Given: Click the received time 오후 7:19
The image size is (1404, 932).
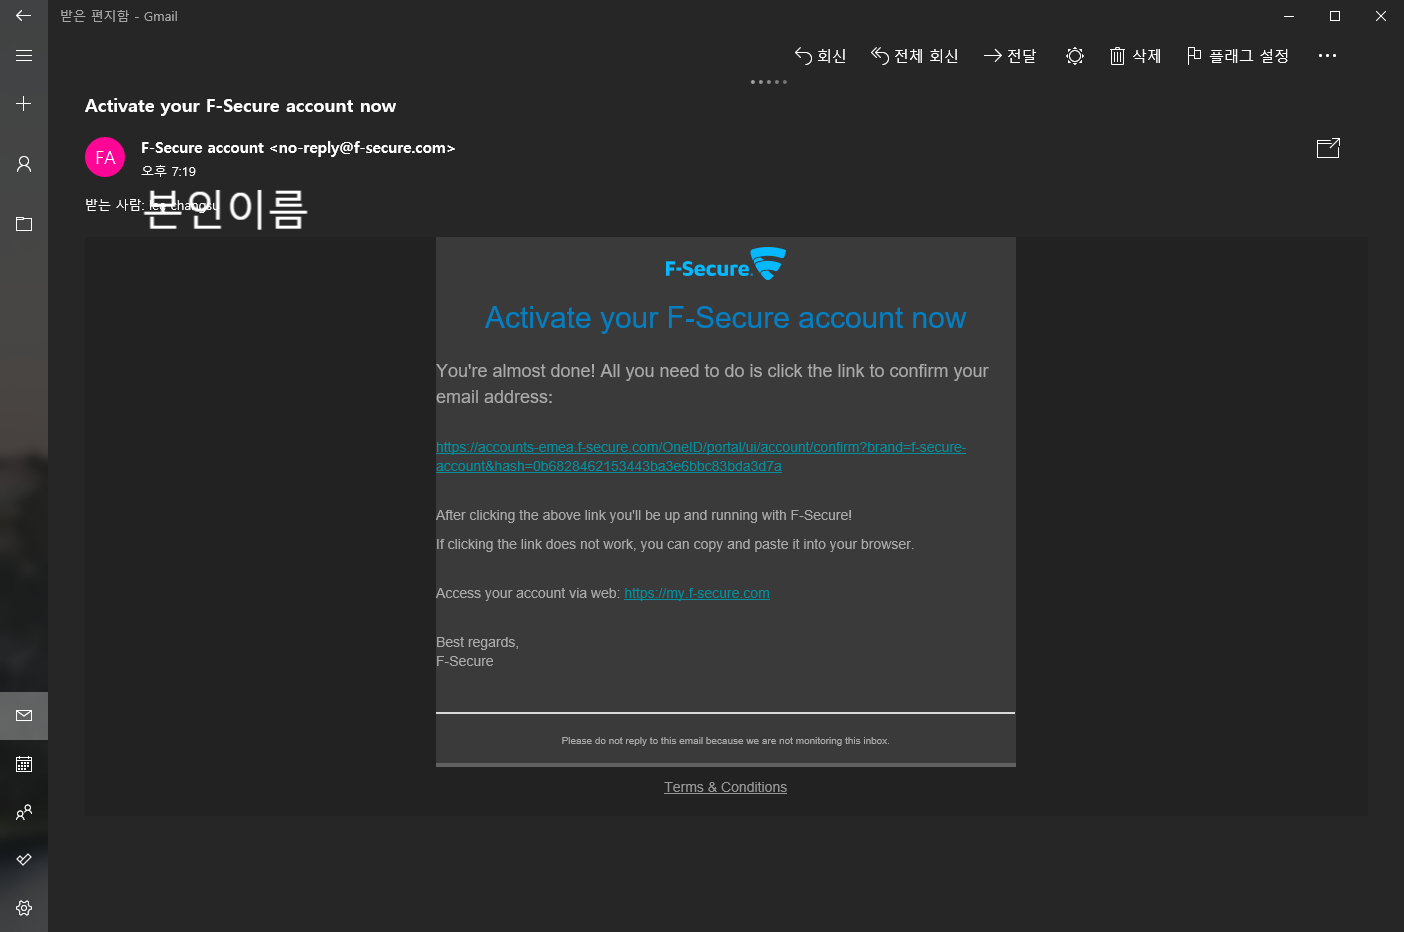Looking at the screenshot, I should [168, 171].
